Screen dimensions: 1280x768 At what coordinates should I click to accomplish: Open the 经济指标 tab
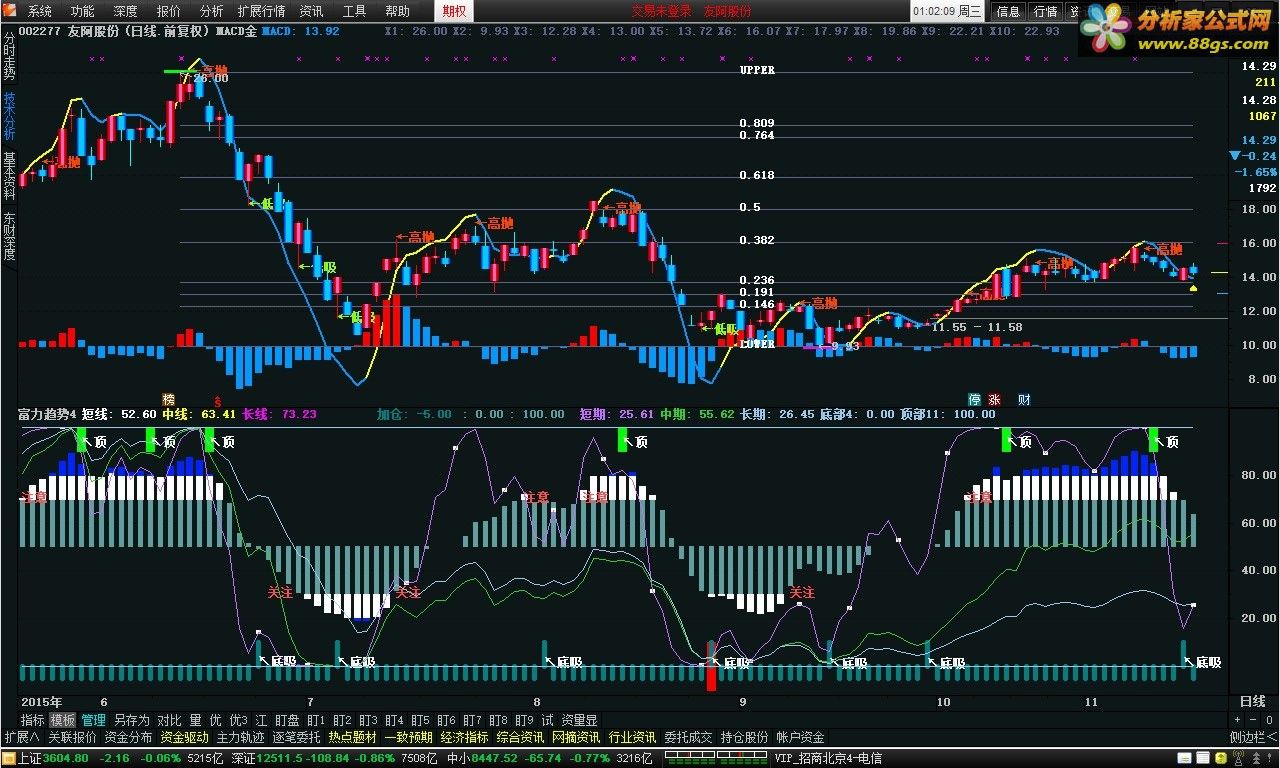[464, 737]
